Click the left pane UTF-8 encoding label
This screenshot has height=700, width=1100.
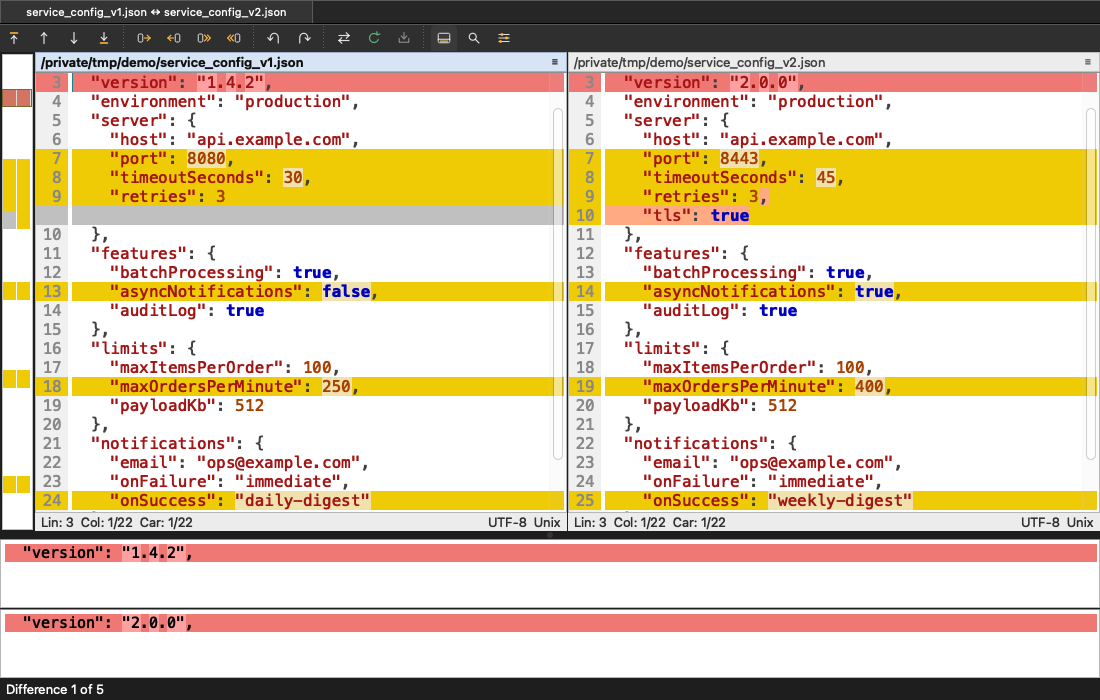(507, 523)
